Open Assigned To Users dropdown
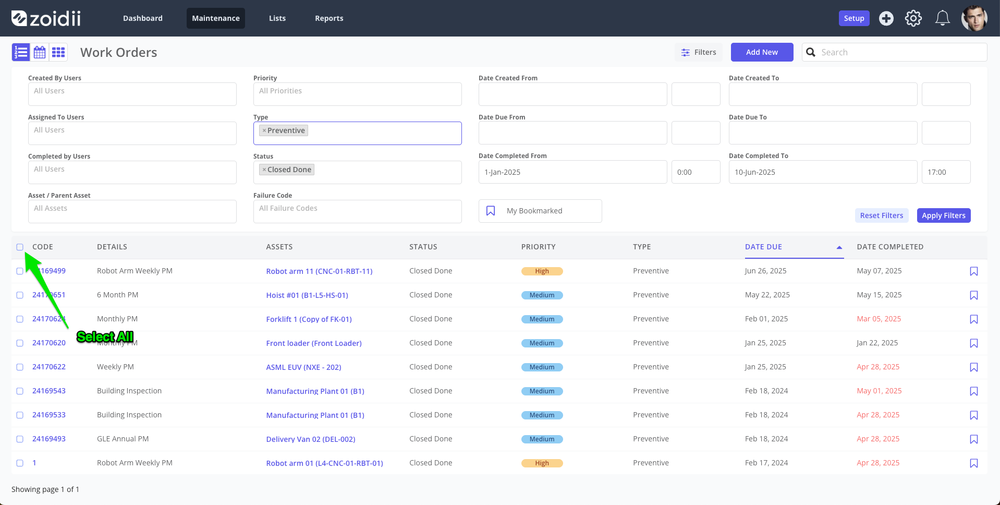Viewport: 1000px width, 505px height. [132, 133]
